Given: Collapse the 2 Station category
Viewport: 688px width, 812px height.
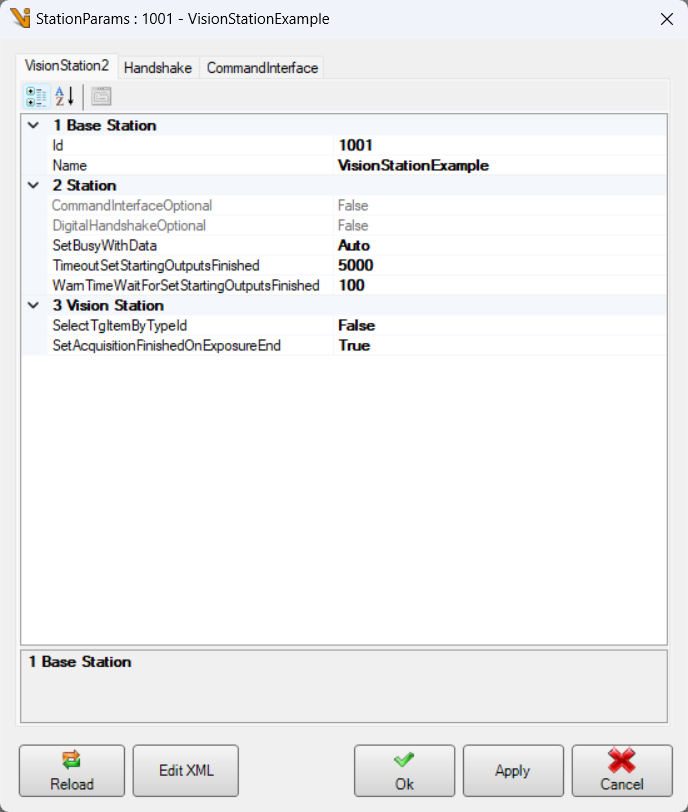Looking at the screenshot, I should click(x=33, y=185).
